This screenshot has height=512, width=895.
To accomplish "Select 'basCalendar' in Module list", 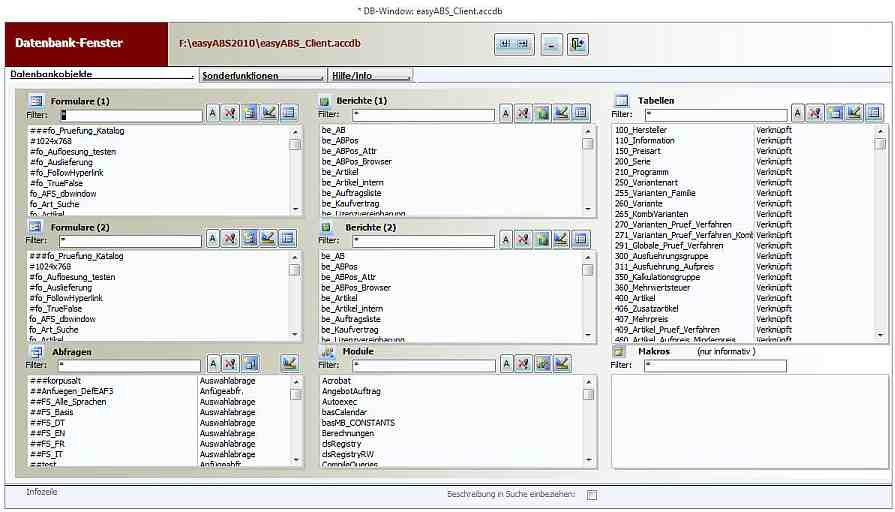I will 344,412.
